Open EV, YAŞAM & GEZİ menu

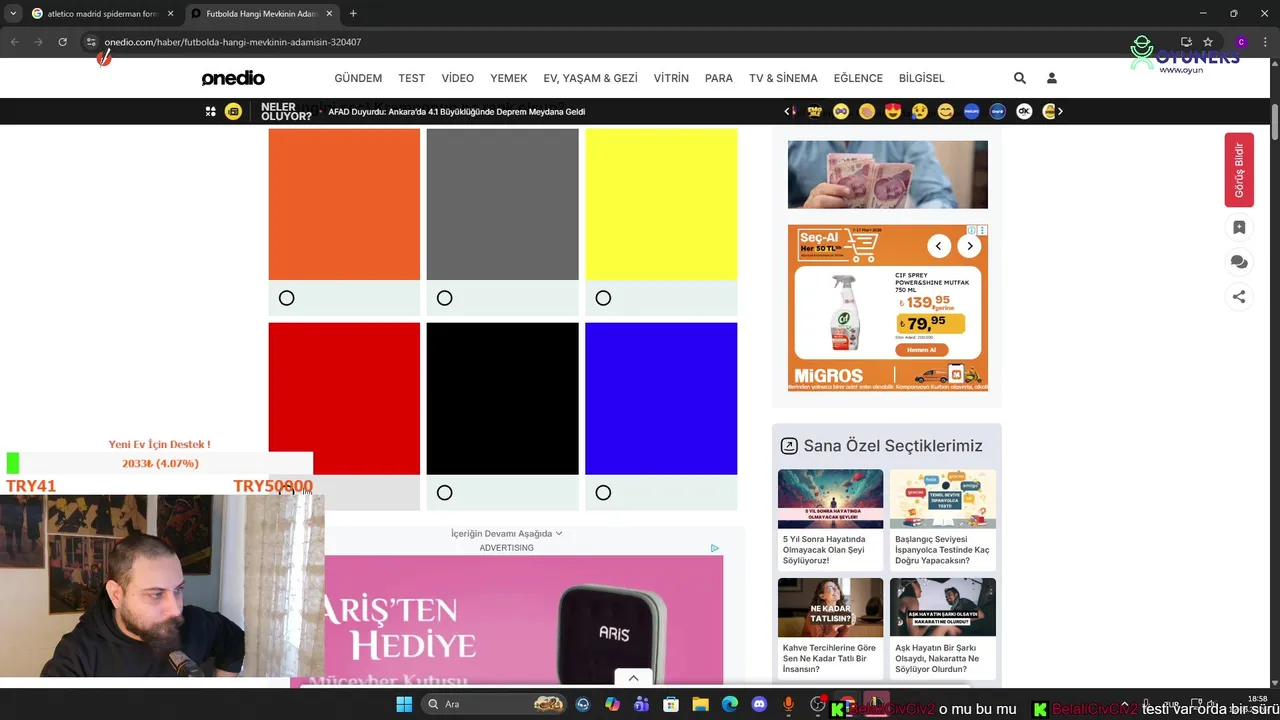click(x=590, y=78)
